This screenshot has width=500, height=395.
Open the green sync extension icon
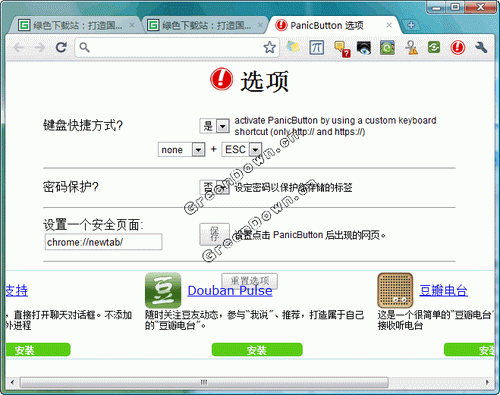[x=434, y=47]
